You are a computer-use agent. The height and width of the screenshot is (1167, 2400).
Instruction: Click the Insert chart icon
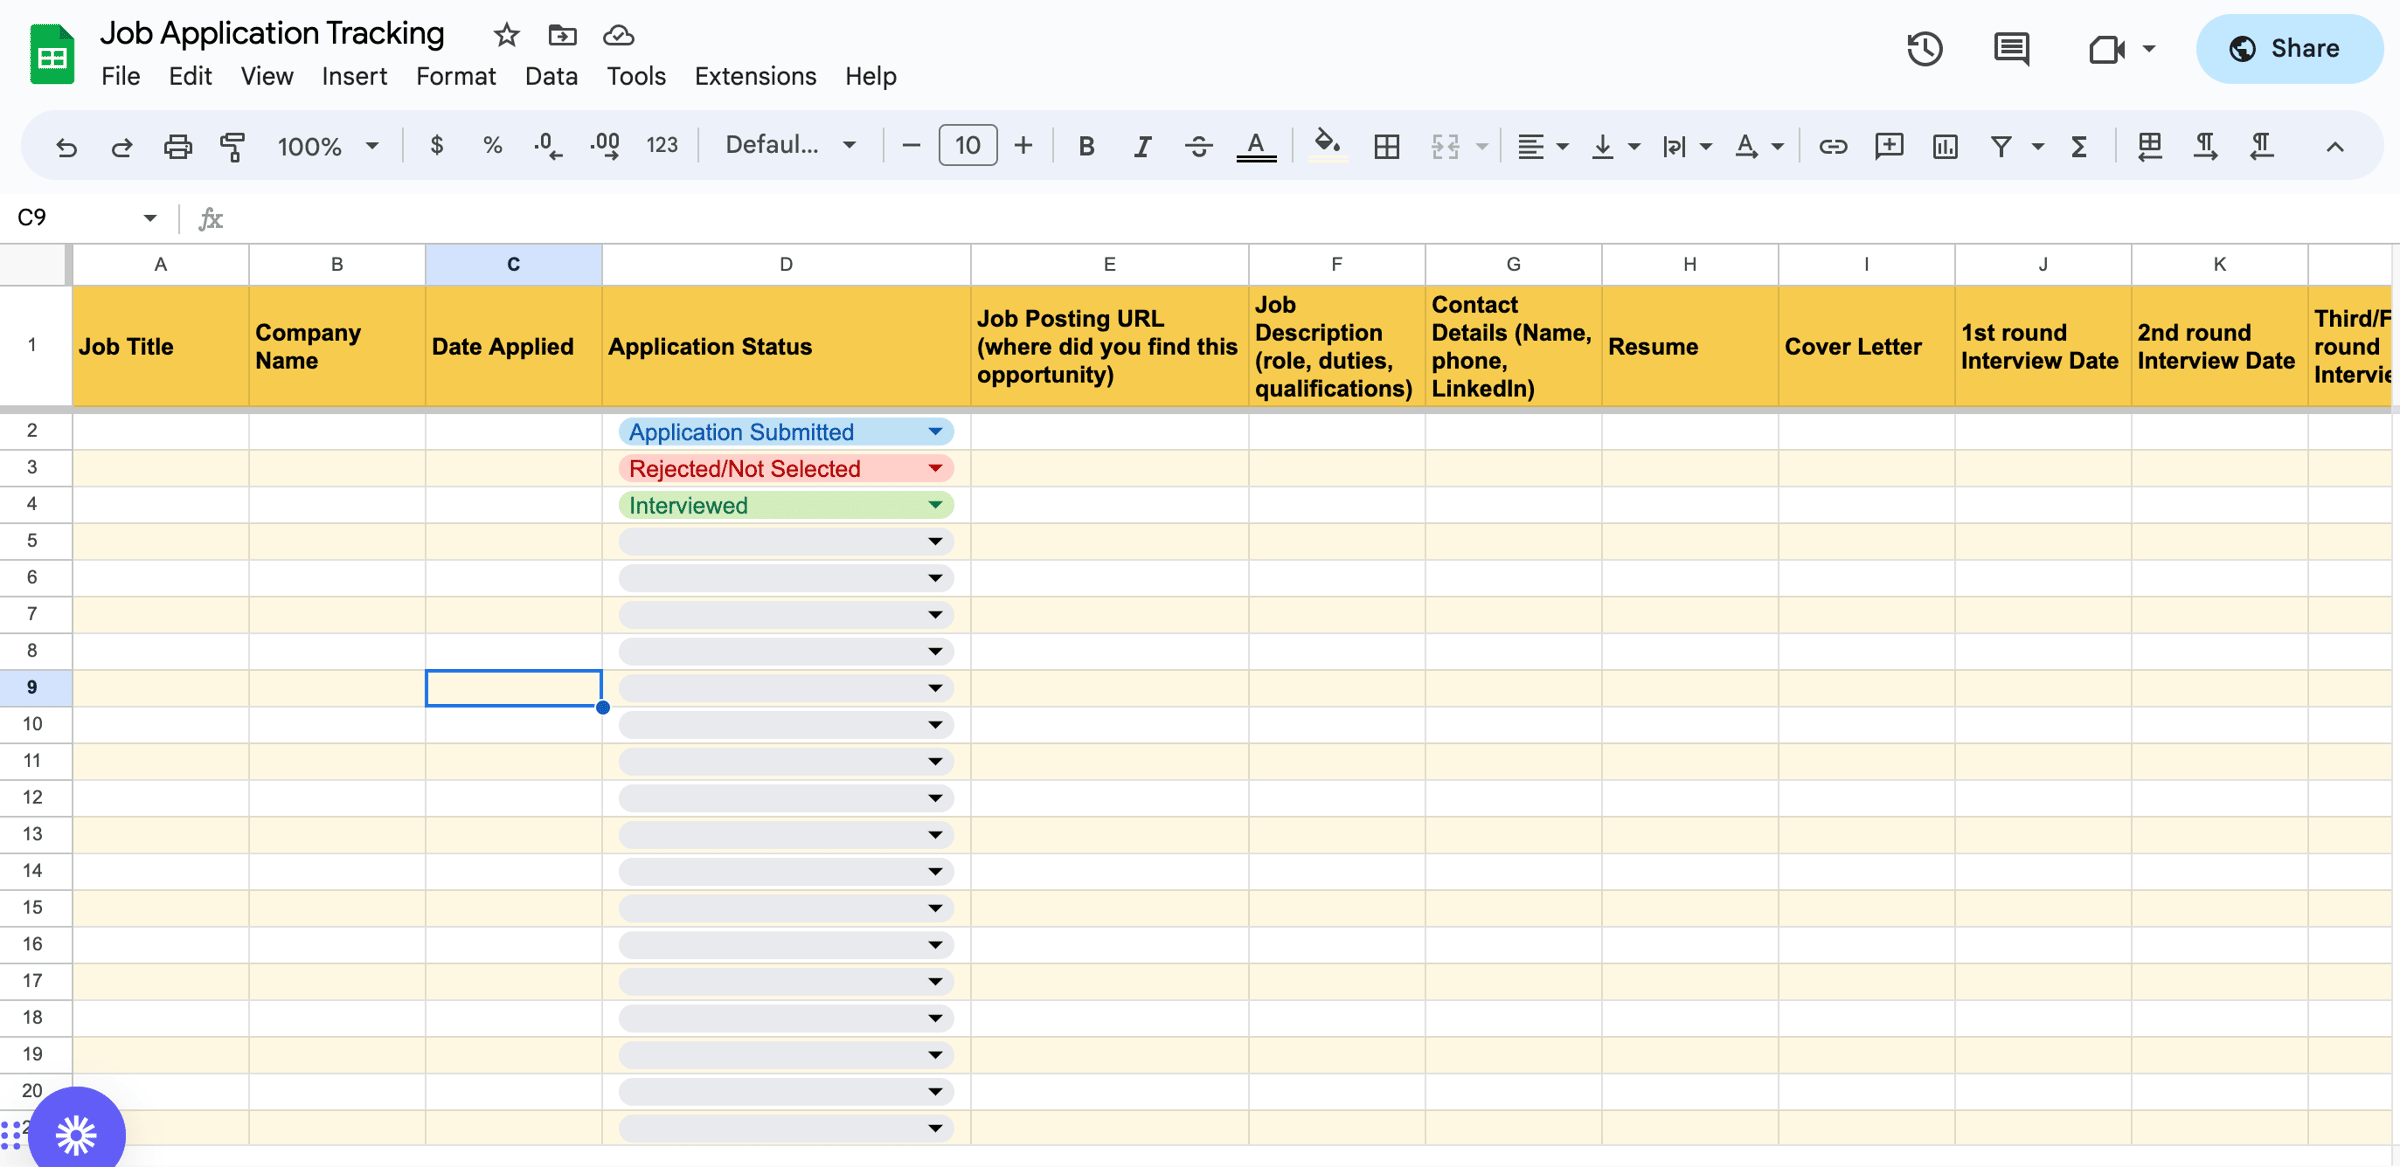[1944, 146]
